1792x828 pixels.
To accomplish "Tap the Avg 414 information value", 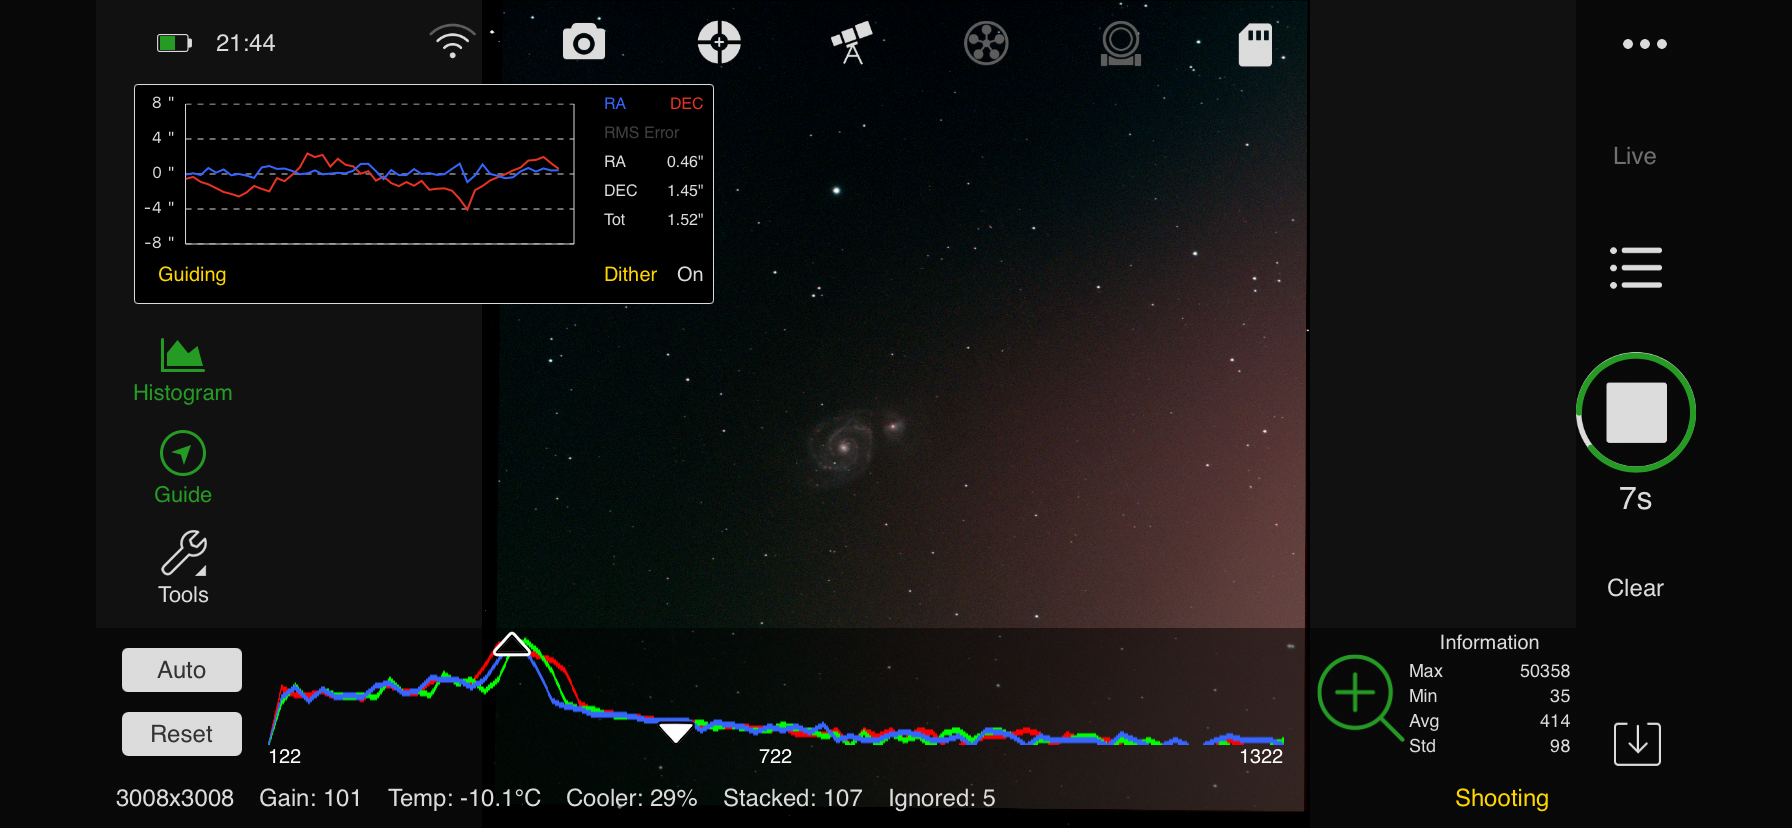I will (x=1554, y=721).
